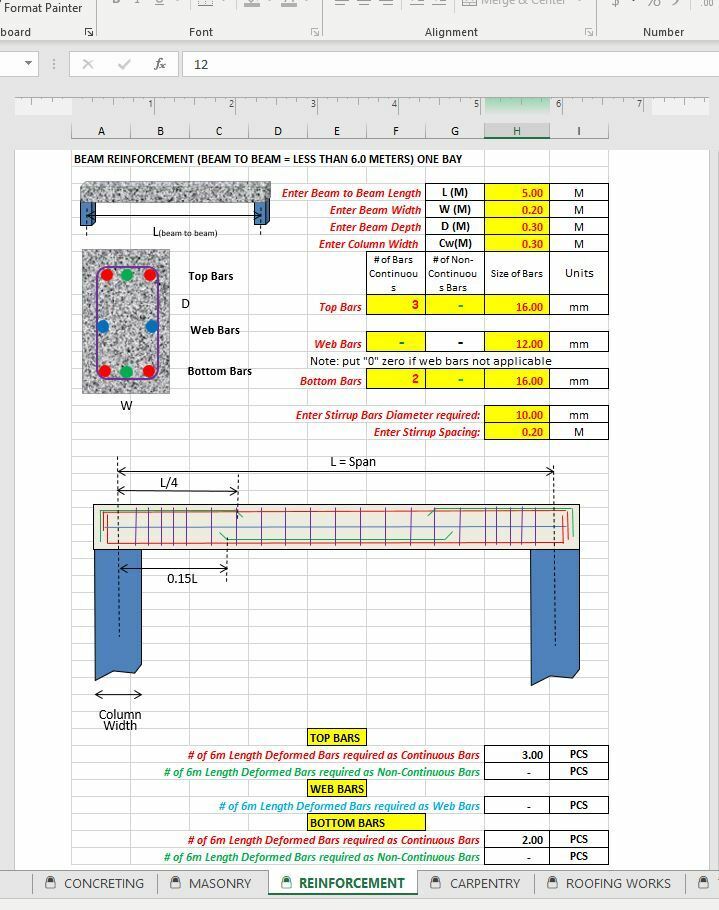719x910 pixels.
Task: Open the Alignment settings dialog launcher
Action: click(x=588, y=32)
